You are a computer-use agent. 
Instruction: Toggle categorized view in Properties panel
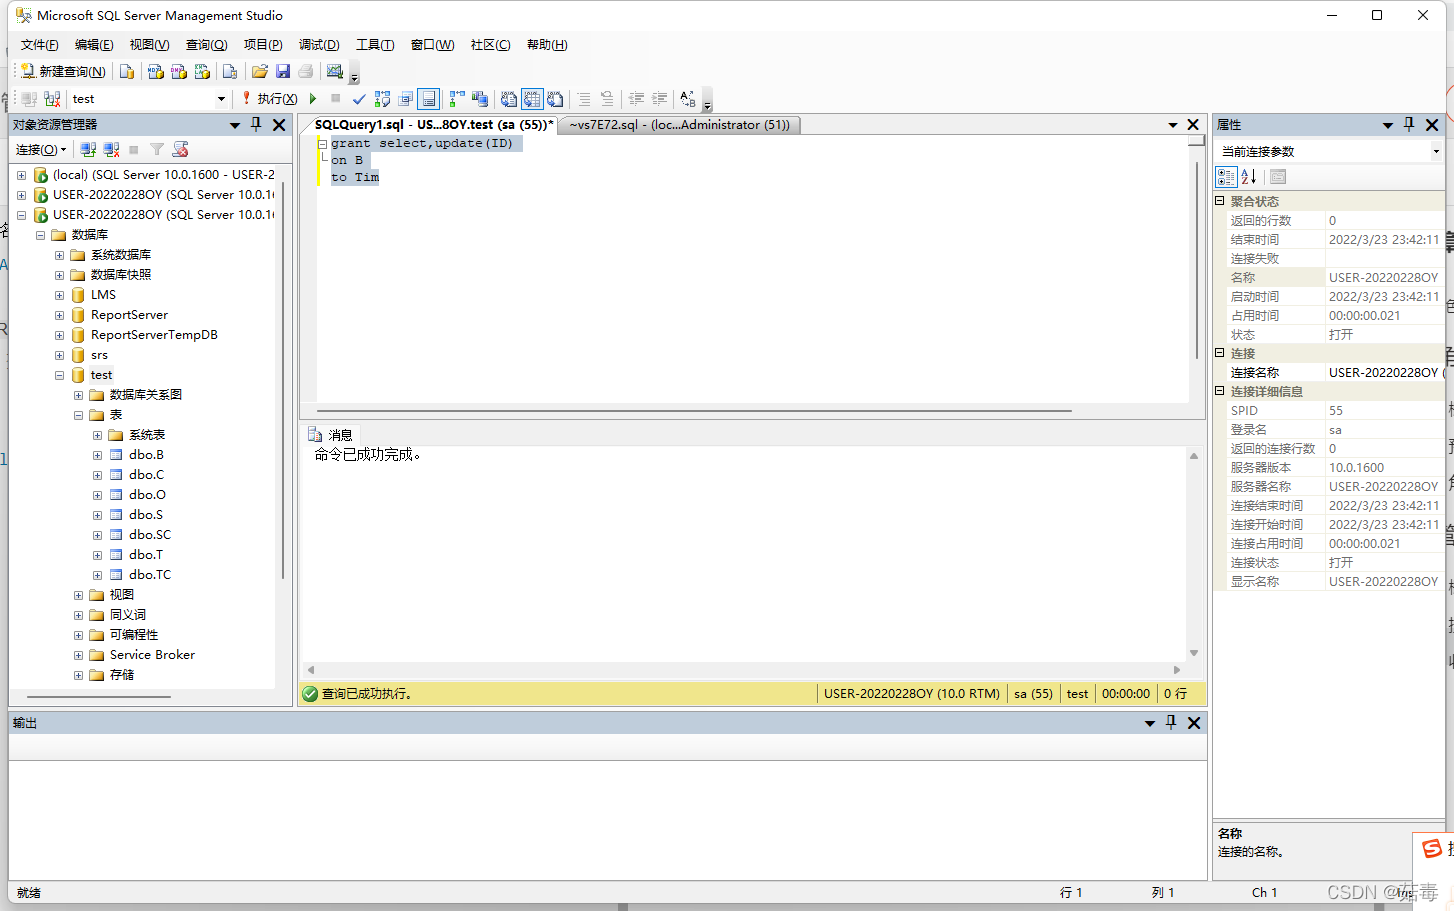coord(1226,177)
